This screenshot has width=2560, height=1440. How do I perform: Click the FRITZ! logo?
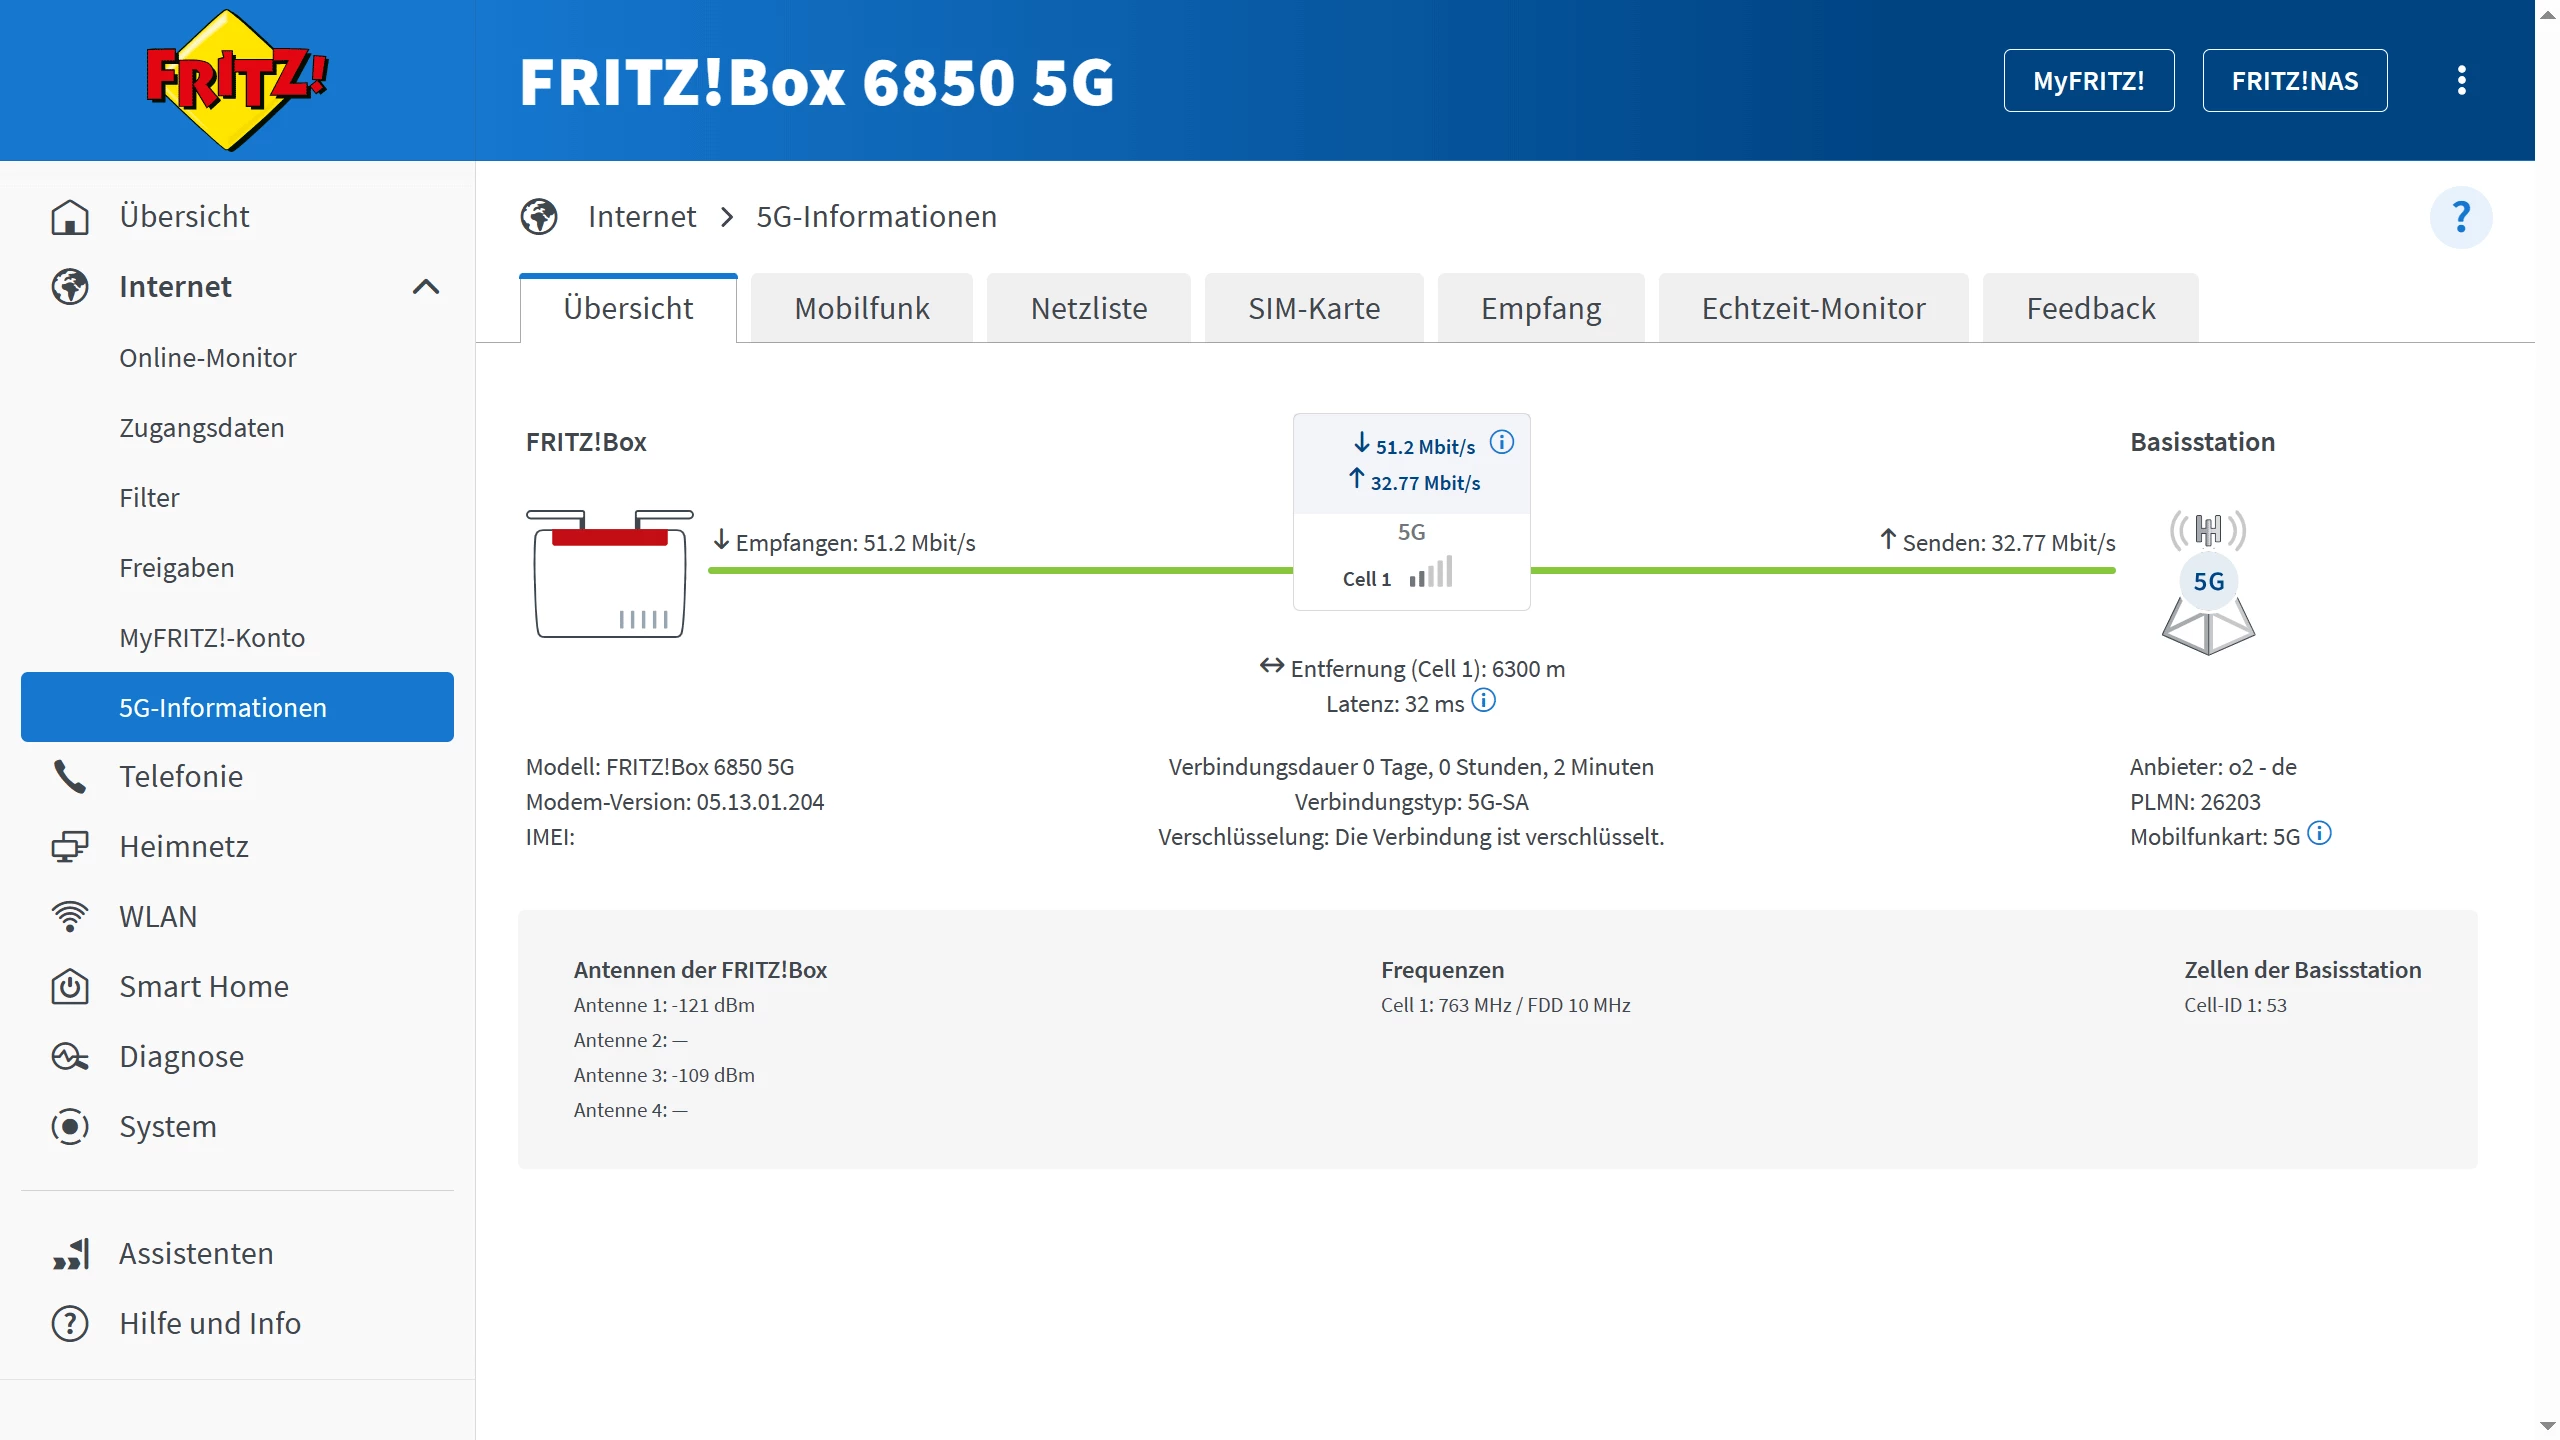[236, 80]
